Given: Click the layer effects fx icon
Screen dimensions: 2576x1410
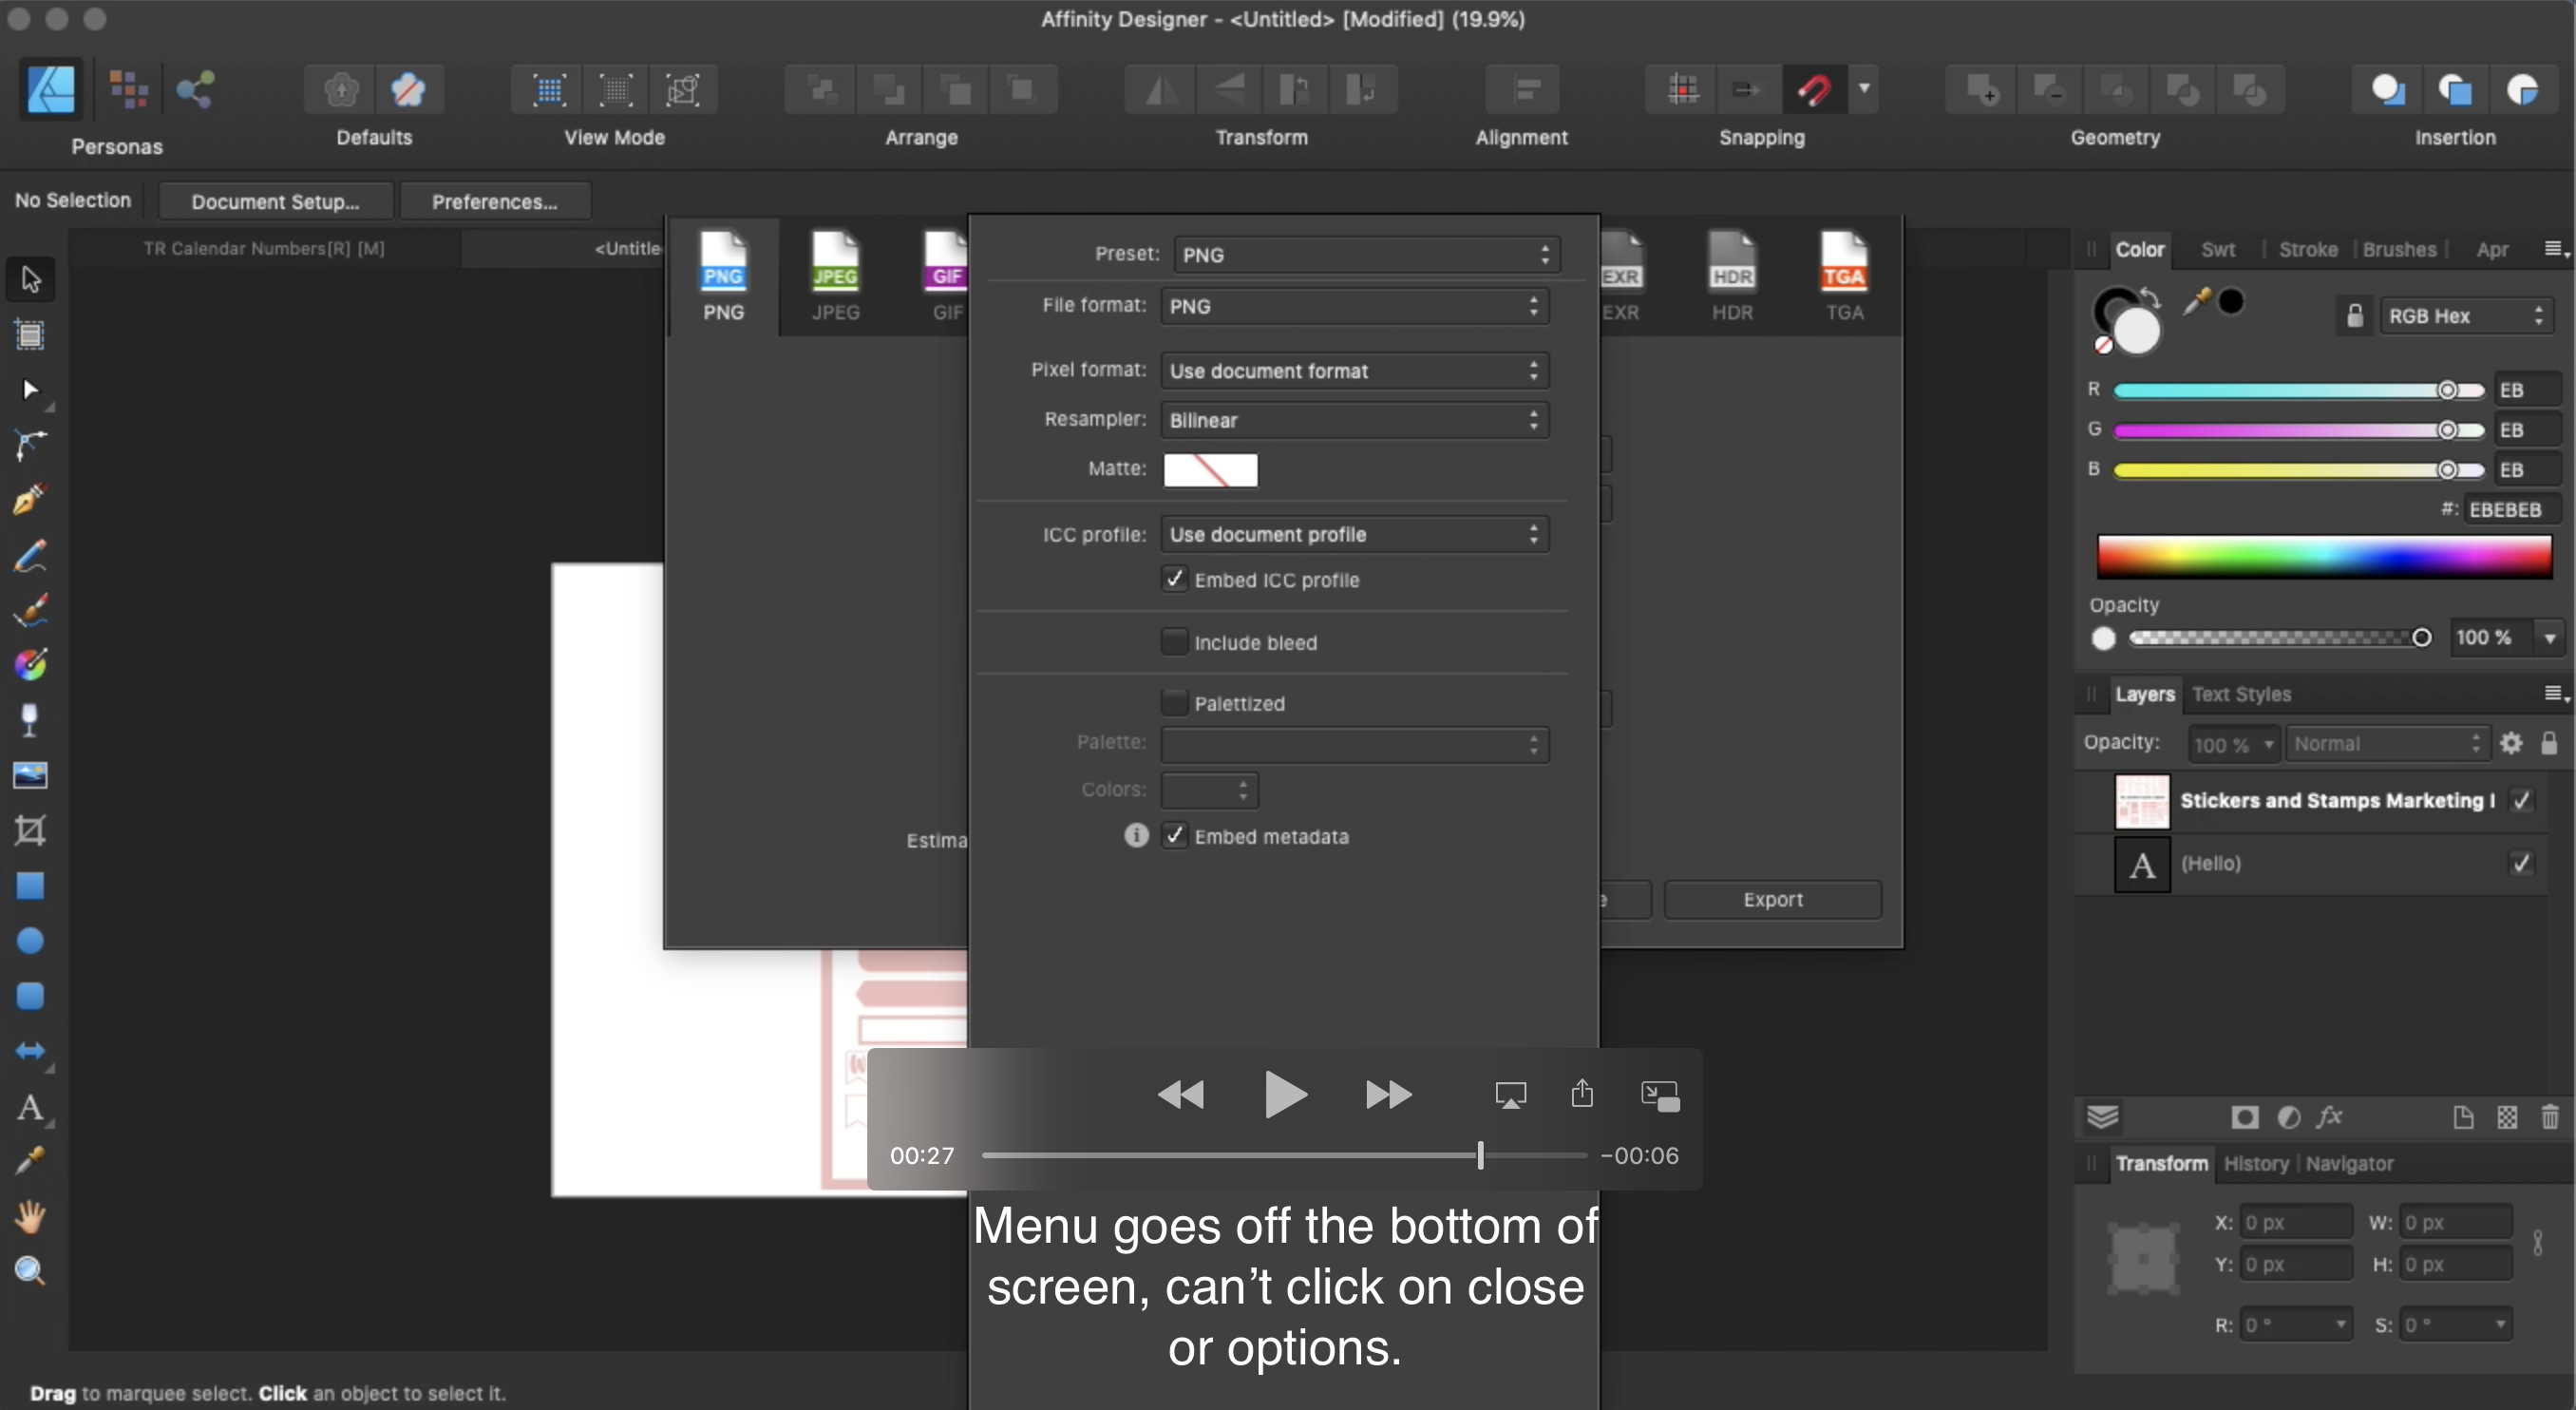Looking at the screenshot, I should 2330,1117.
